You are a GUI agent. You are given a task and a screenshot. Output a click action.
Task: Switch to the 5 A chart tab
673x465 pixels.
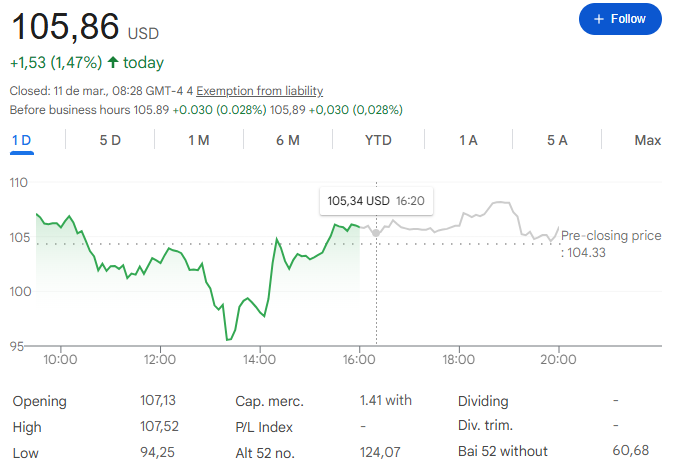(557, 140)
